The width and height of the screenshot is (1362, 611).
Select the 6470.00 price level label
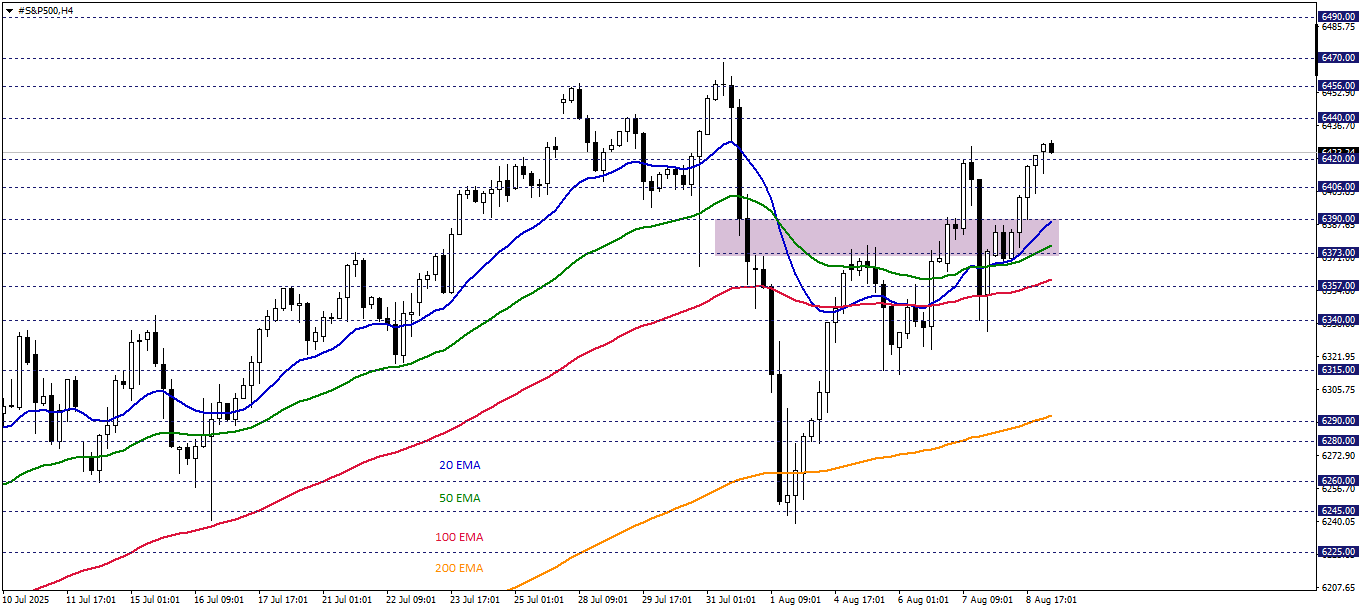click(1338, 58)
